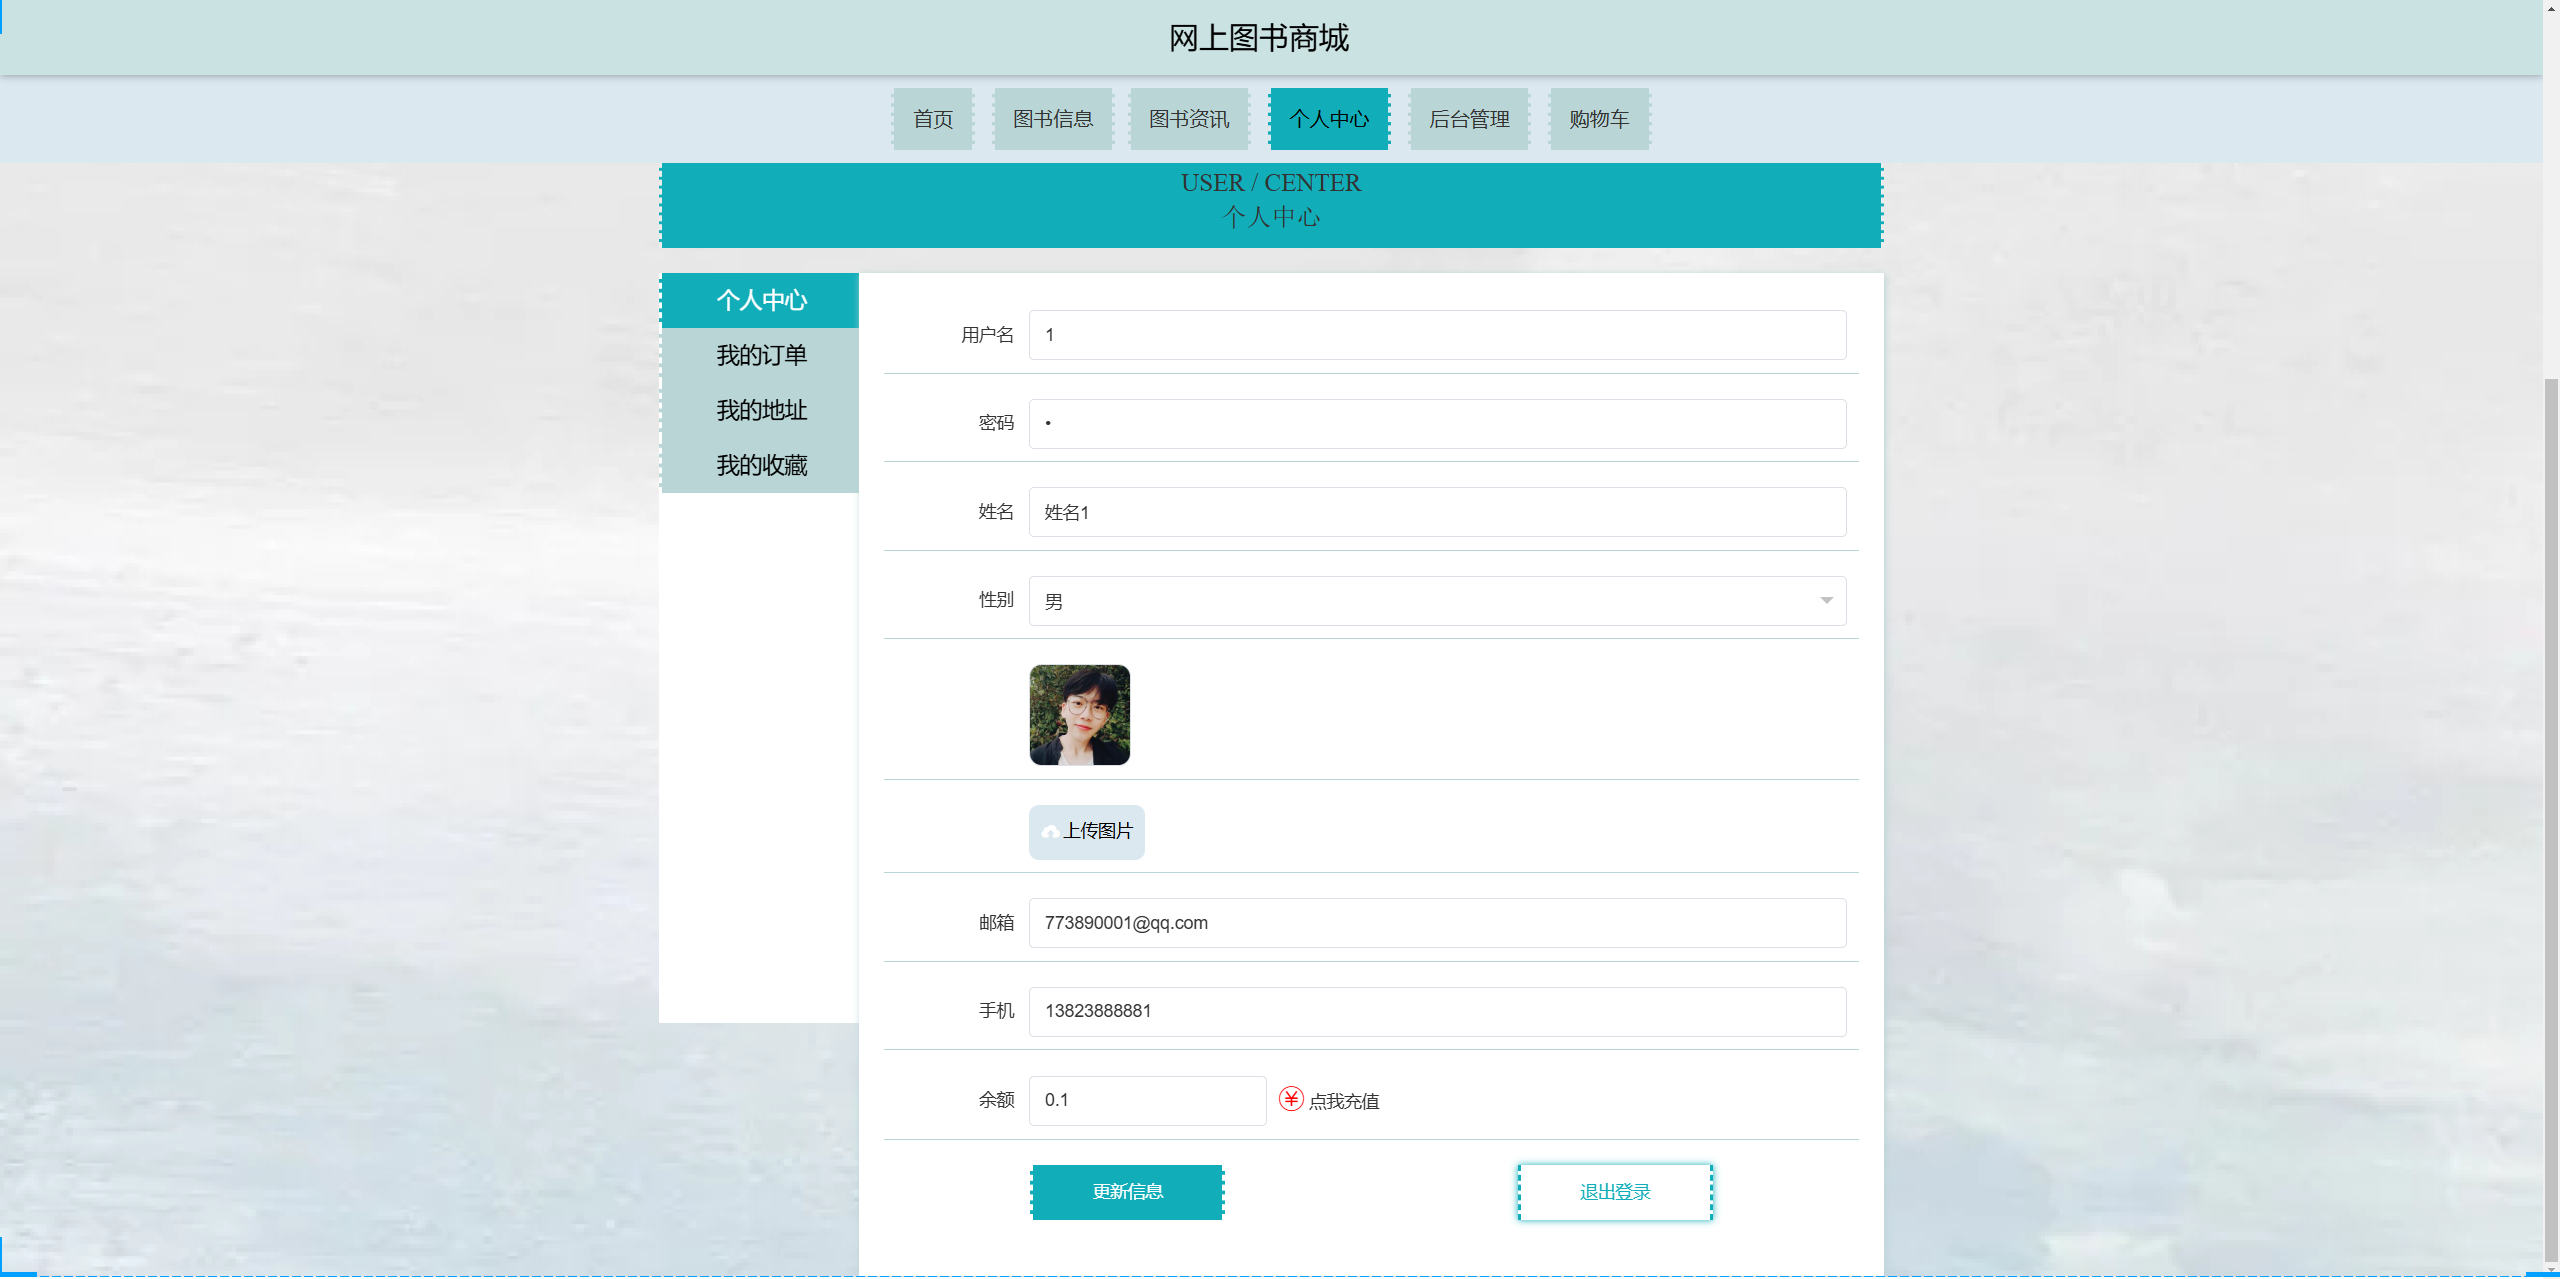The height and width of the screenshot is (1279, 2560).
Task: Switch to the 图书信息 tab
Action: 1053,118
